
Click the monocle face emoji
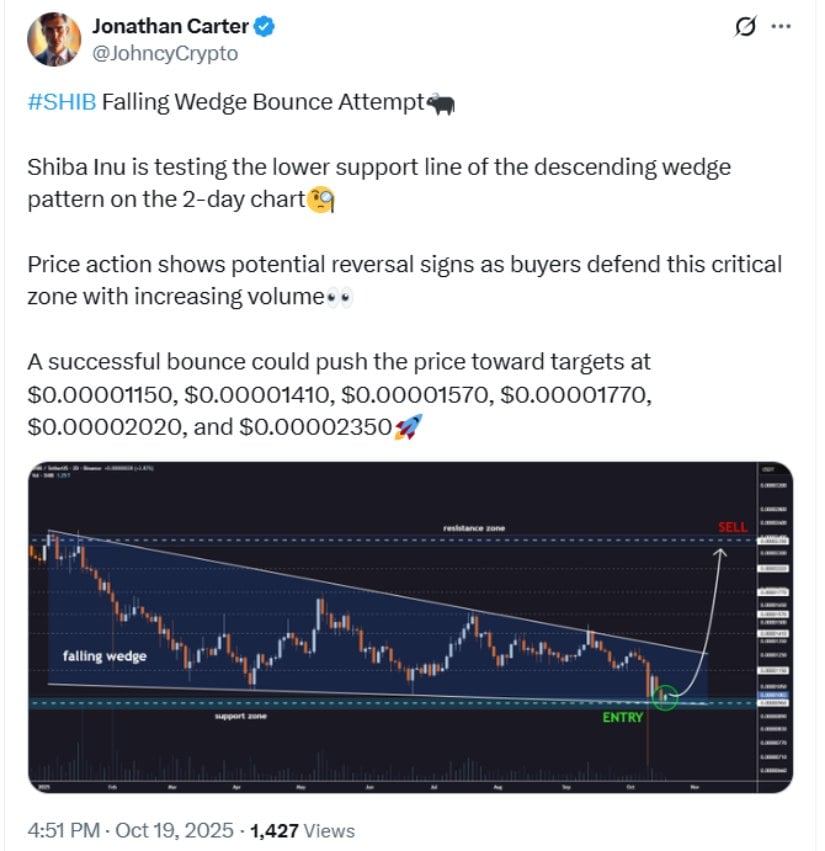coord(319,200)
